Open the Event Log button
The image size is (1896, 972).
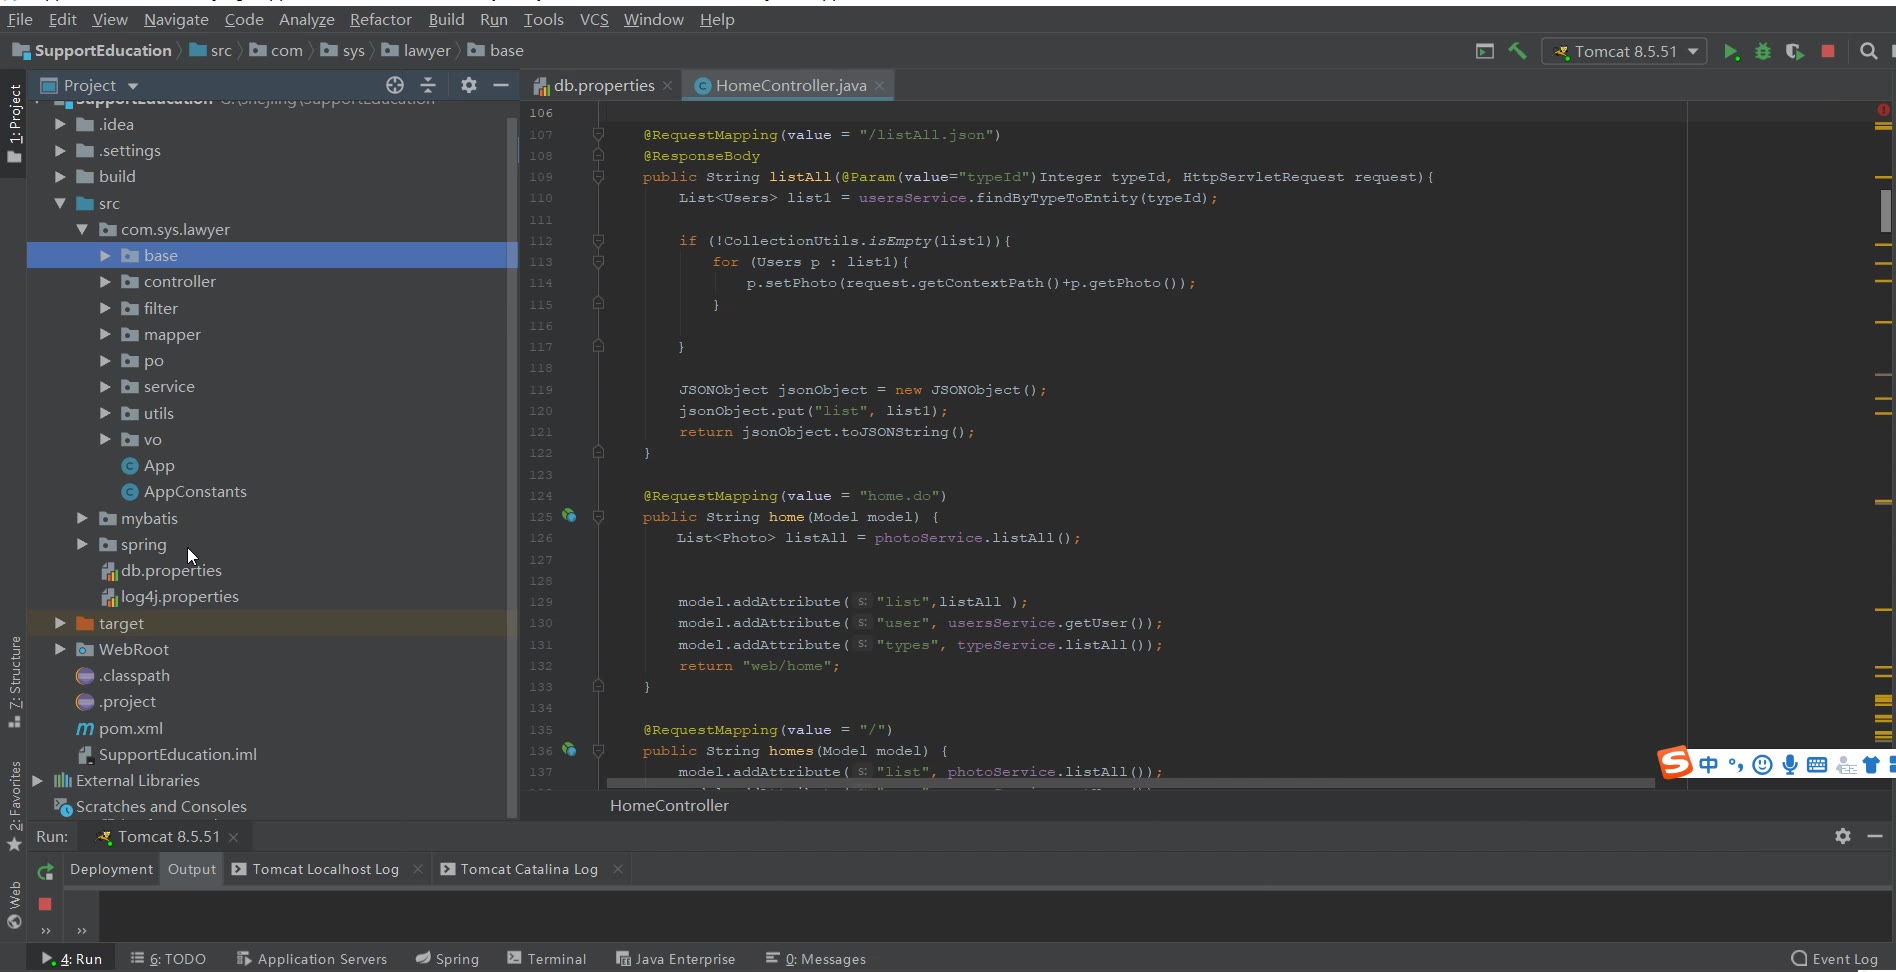1834,959
